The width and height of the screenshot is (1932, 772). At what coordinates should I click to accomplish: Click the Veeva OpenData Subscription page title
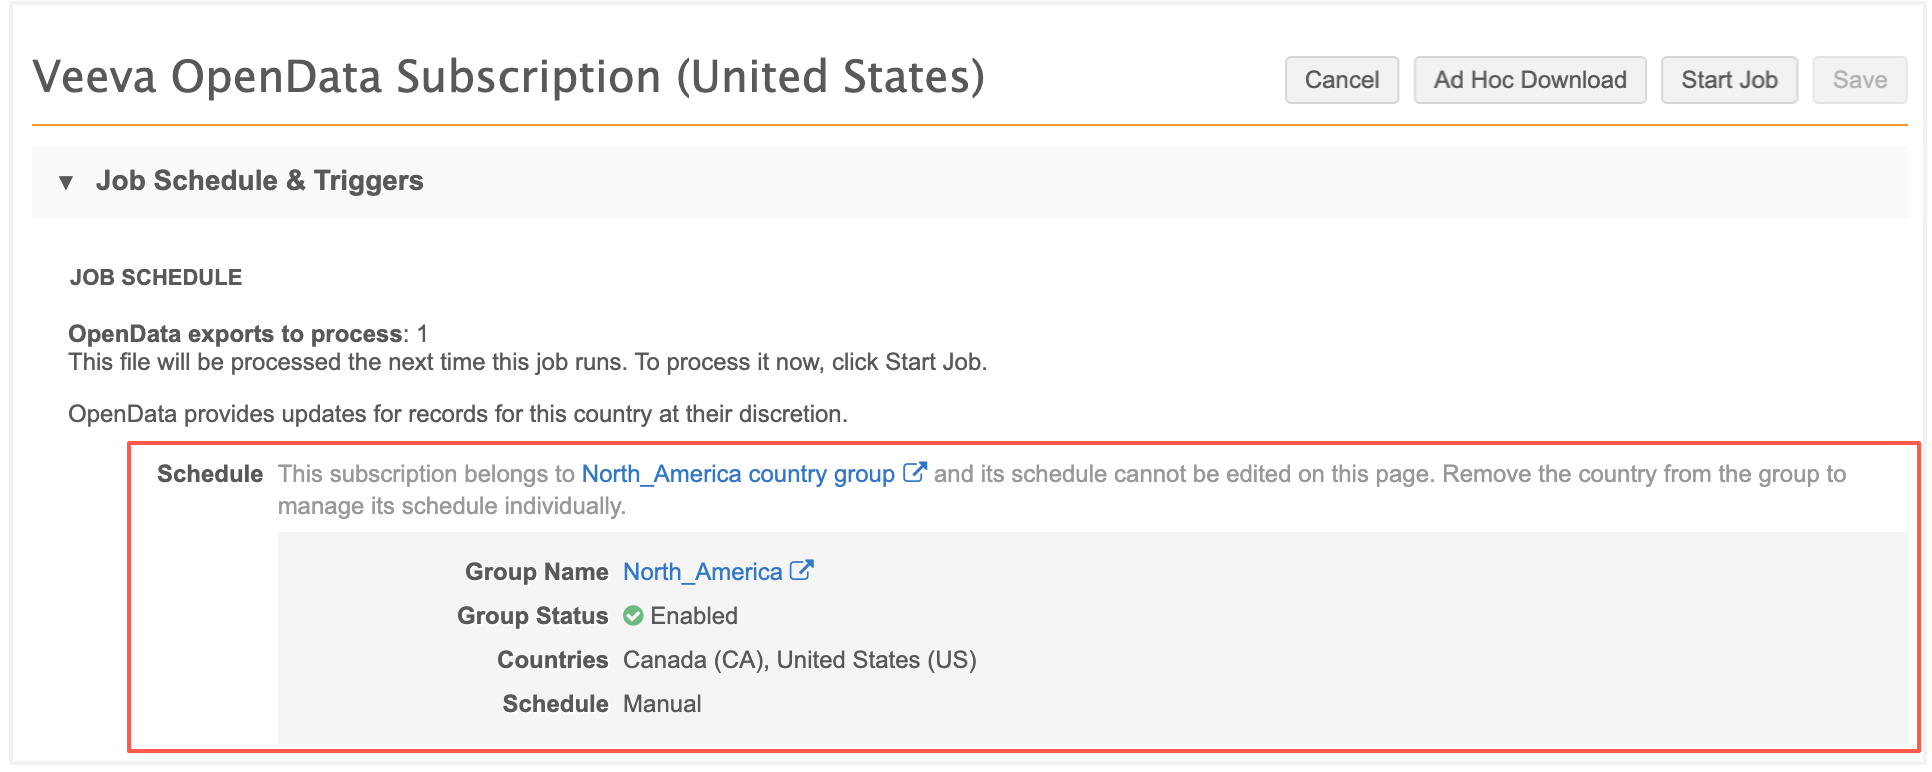tap(508, 77)
